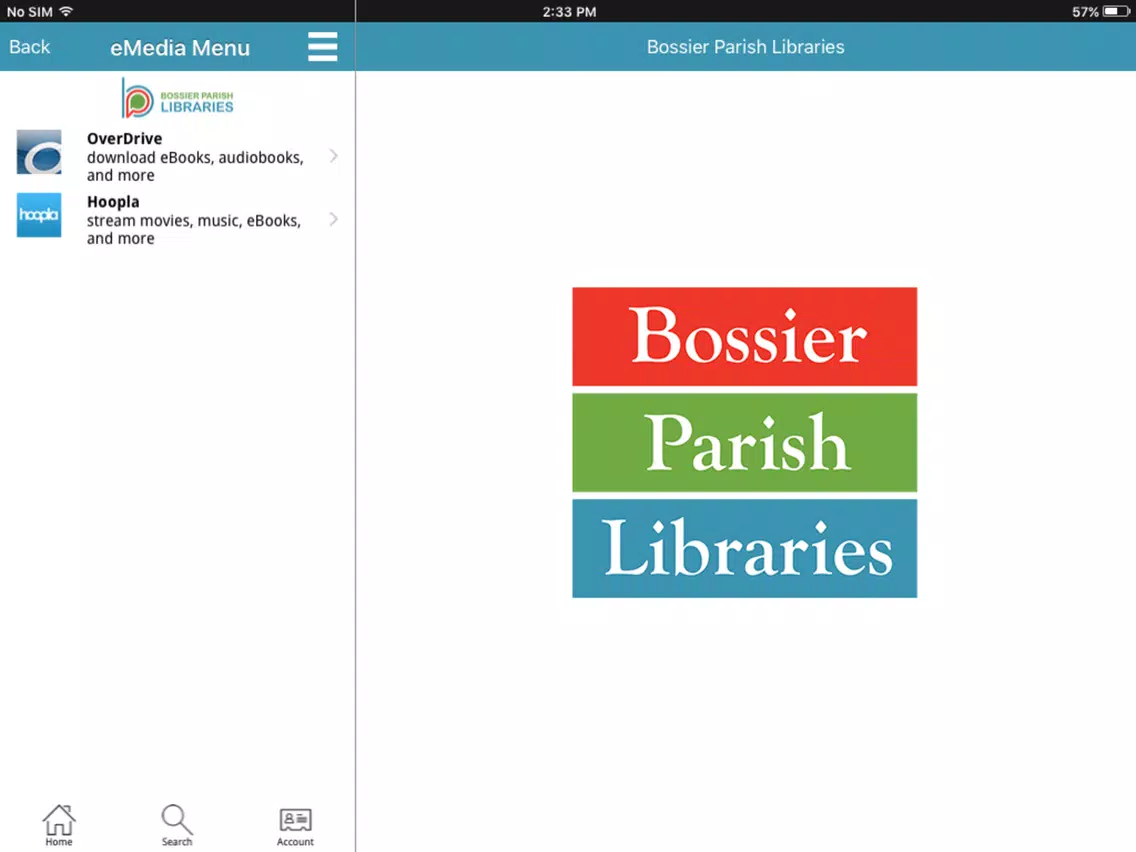Open the hamburger menu icon

click(x=322, y=47)
